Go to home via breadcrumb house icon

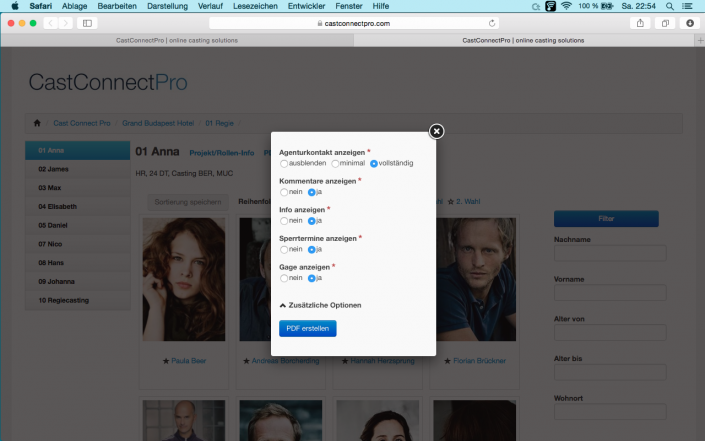[37, 123]
